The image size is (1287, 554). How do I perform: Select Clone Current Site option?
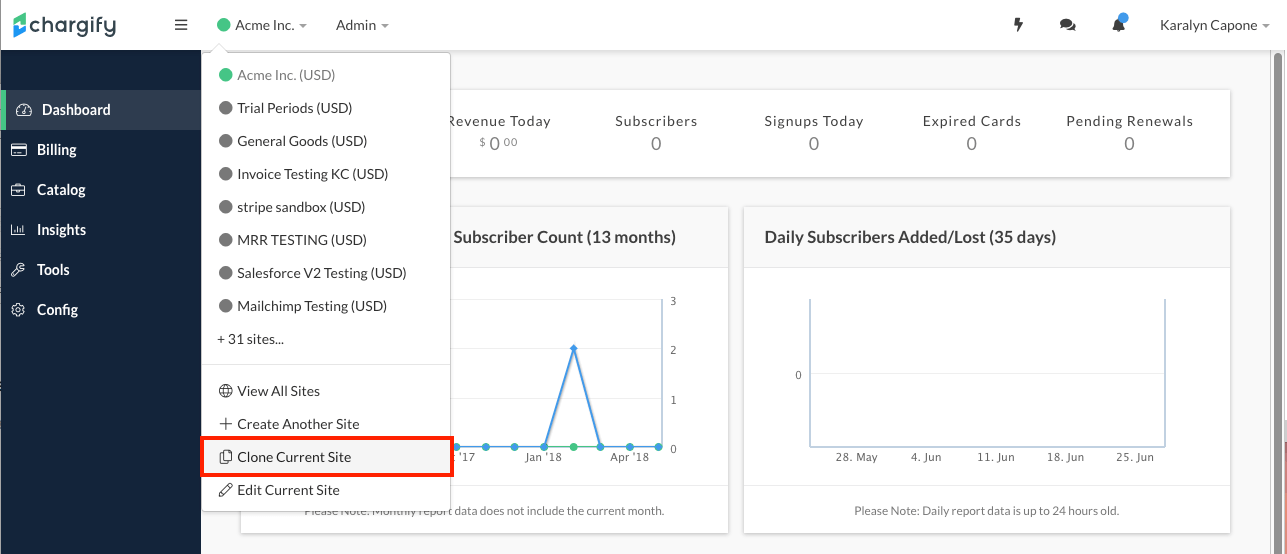[x=294, y=457]
